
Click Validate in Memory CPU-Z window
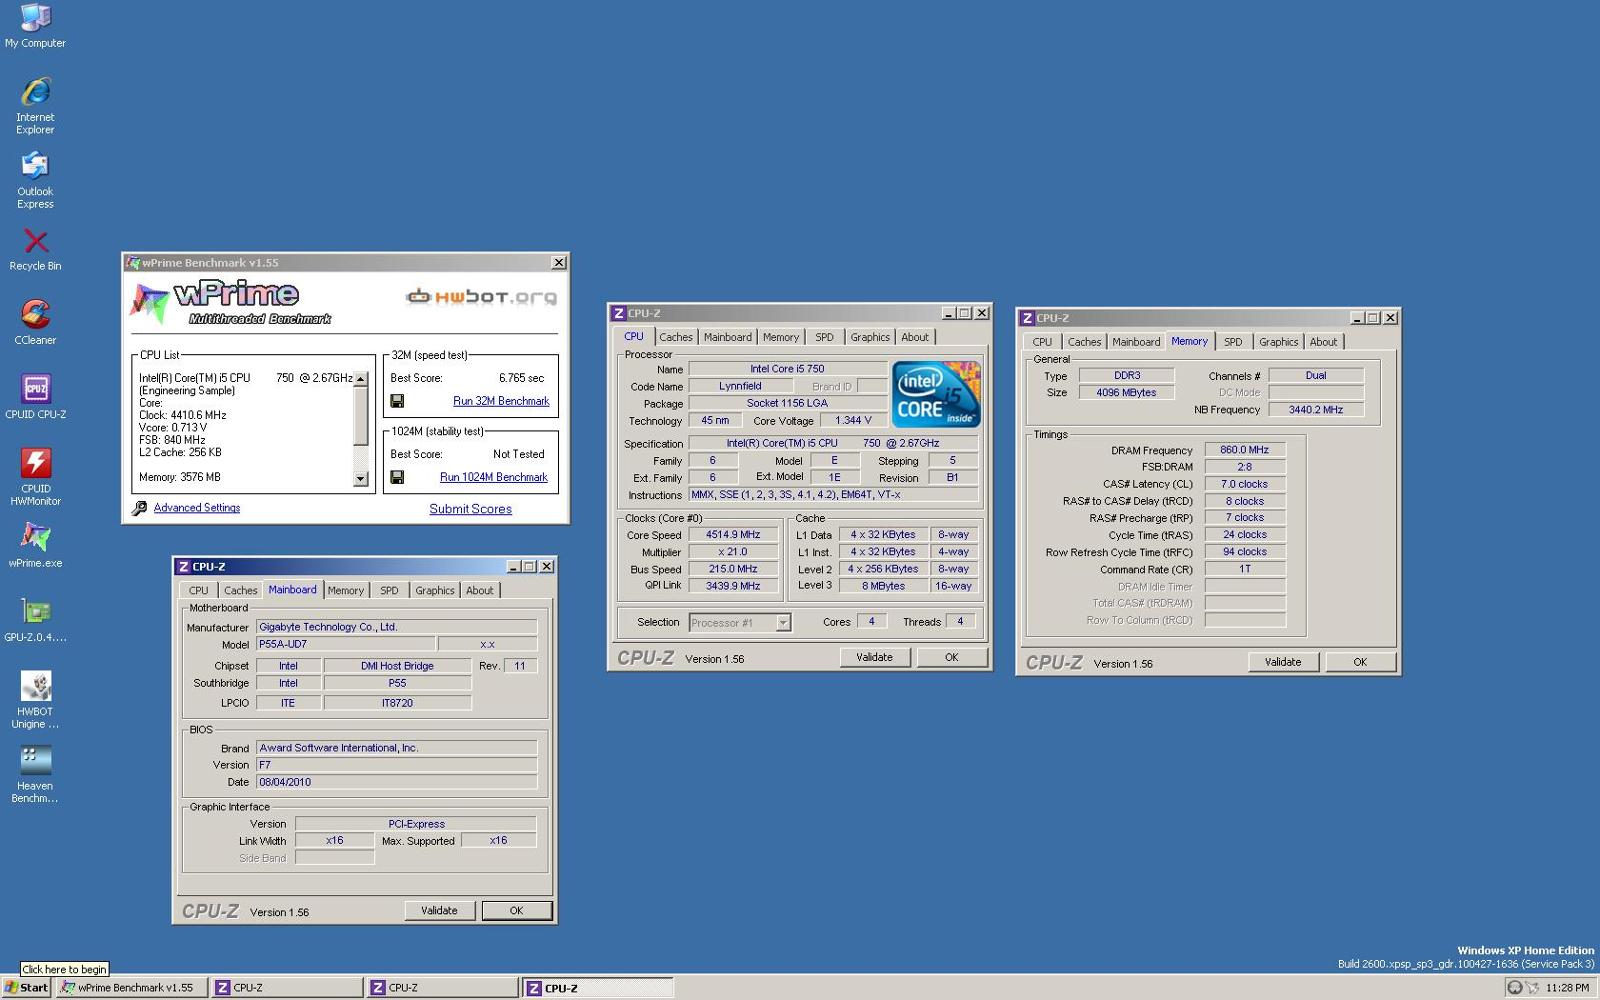click(1283, 662)
